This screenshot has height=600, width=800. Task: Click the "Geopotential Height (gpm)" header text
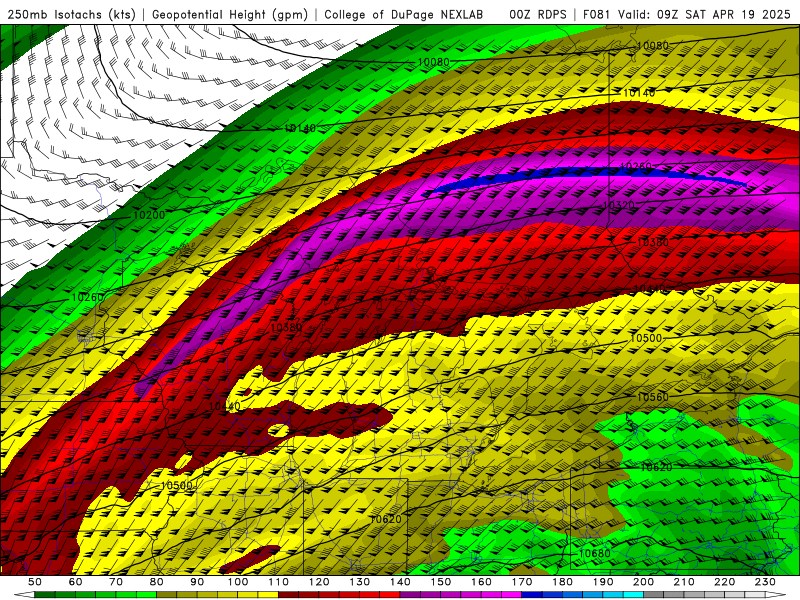(230, 15)
